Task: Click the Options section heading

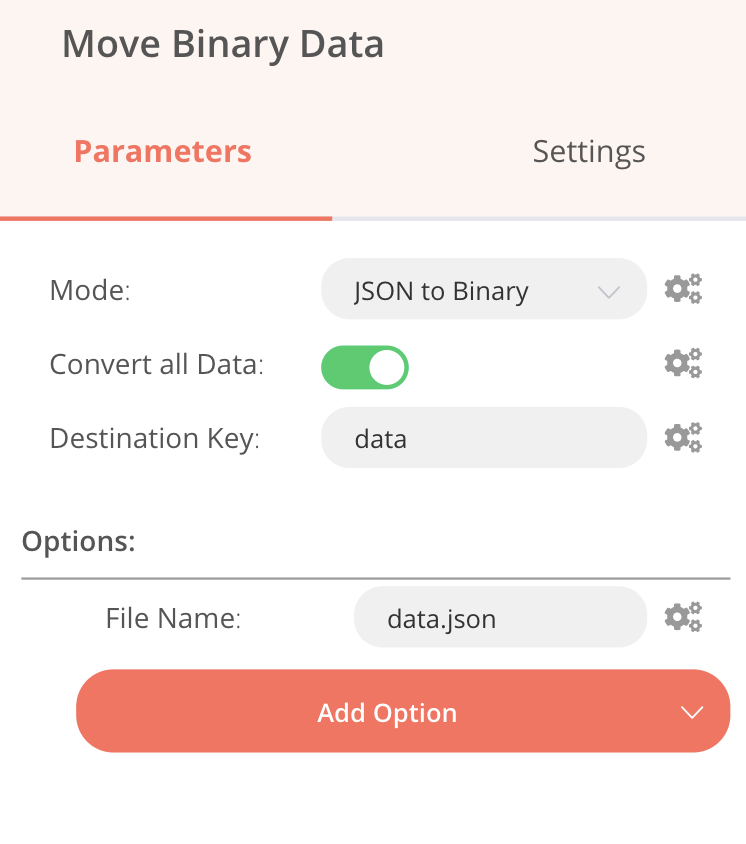Action: (x=78, y=541)
